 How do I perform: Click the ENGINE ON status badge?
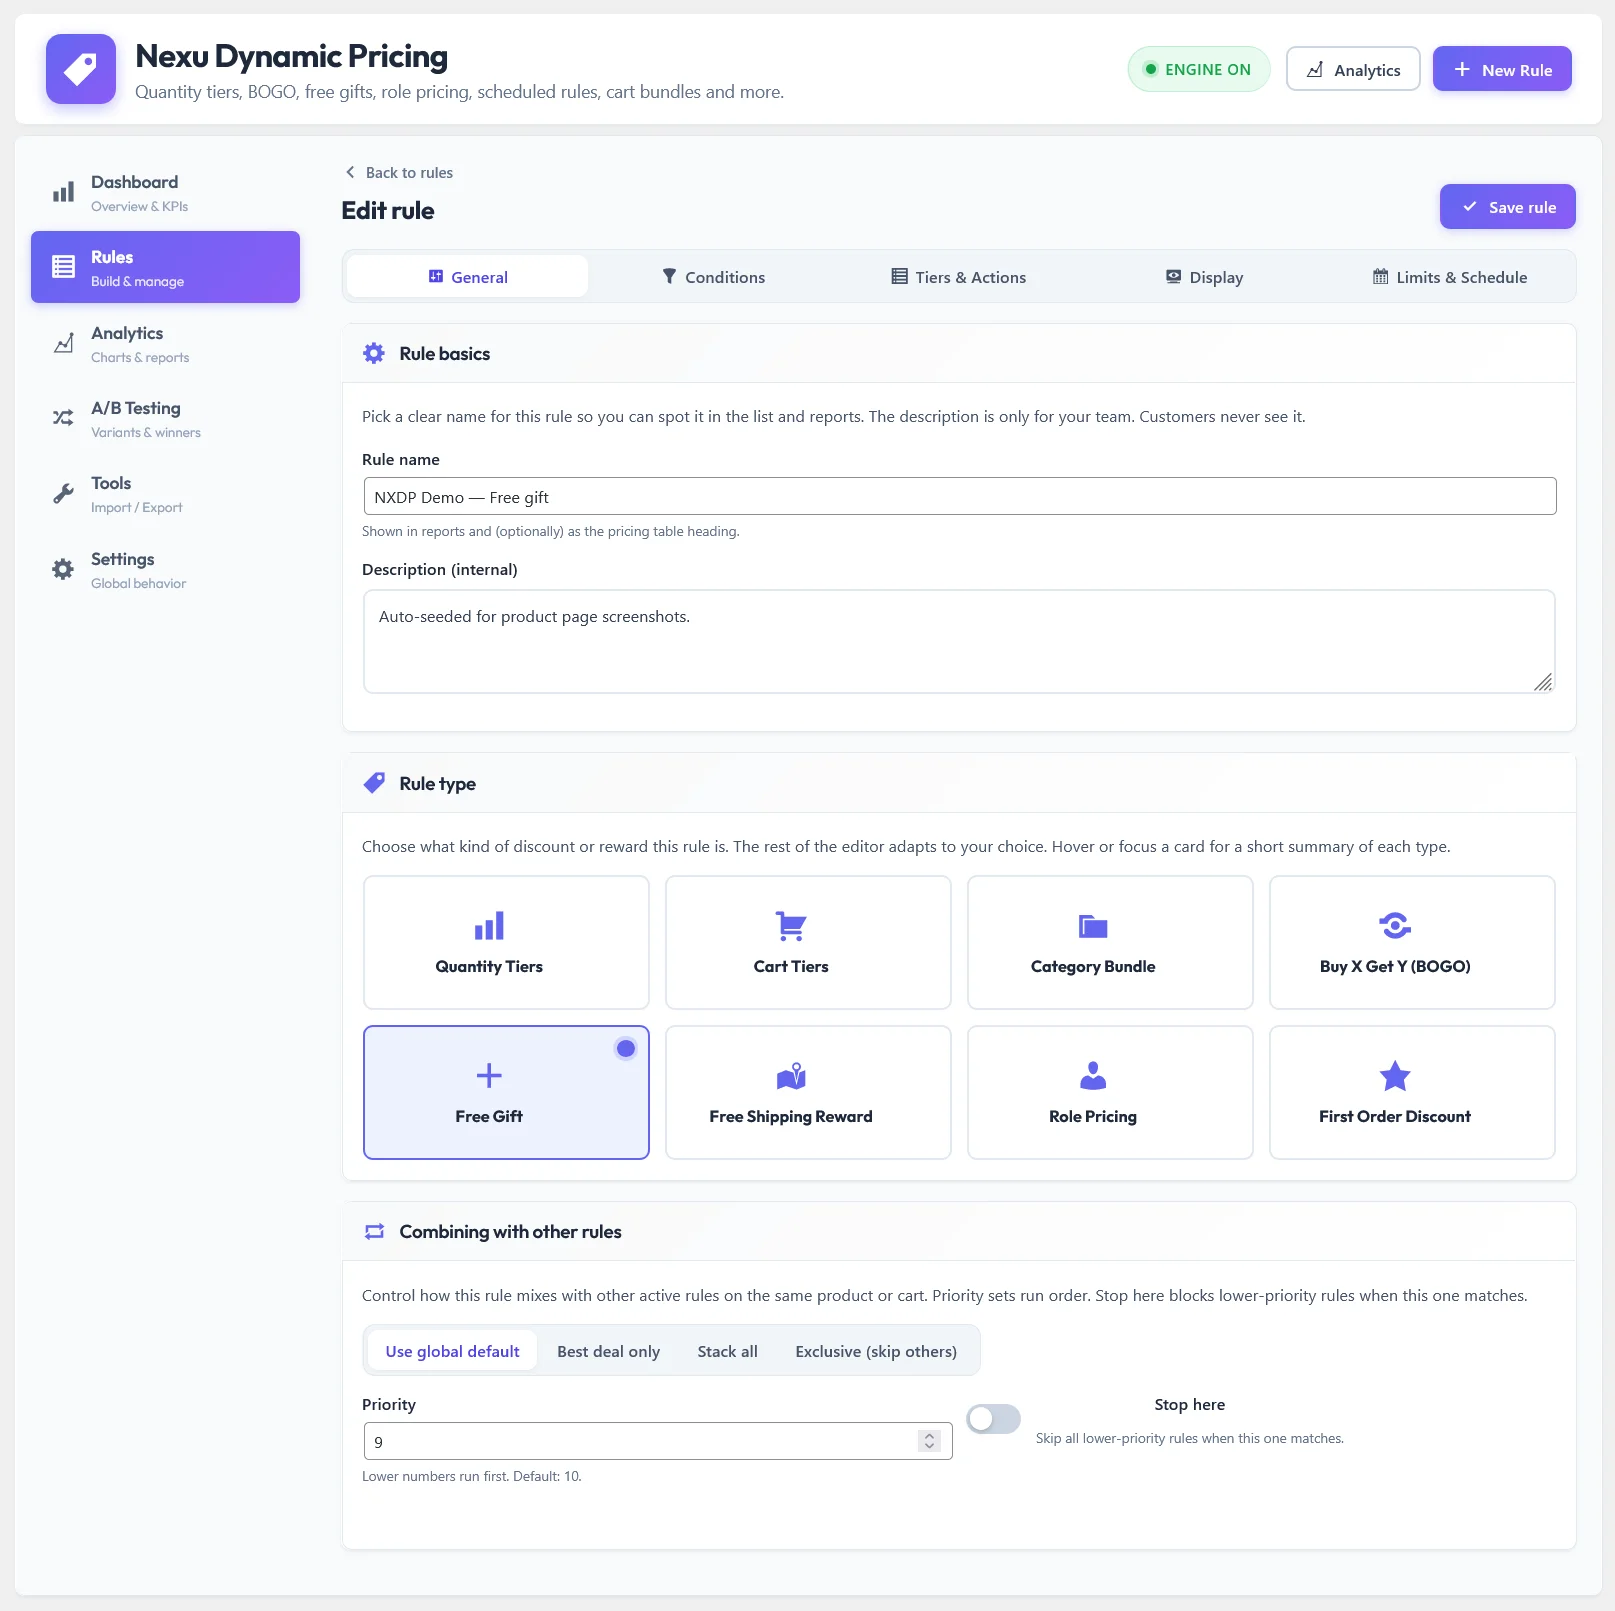pos(1199,69)
